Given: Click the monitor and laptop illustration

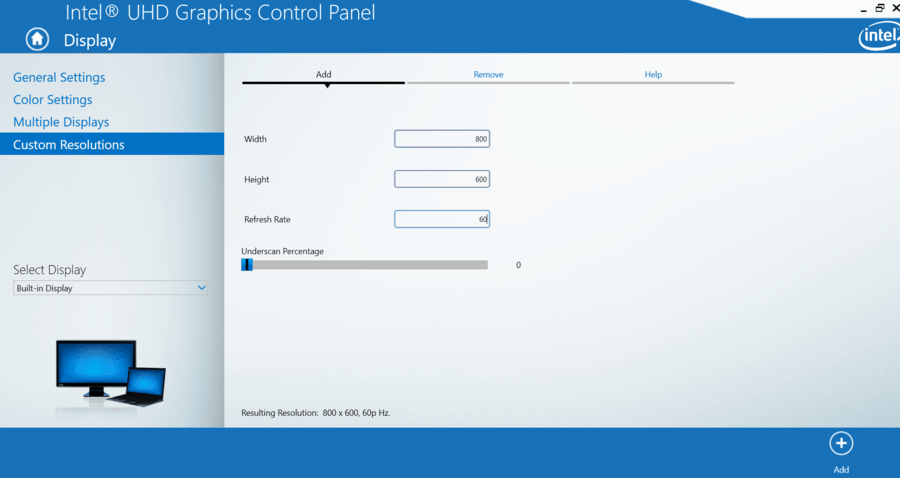Looking at the screenshot, I should (111, 374).
